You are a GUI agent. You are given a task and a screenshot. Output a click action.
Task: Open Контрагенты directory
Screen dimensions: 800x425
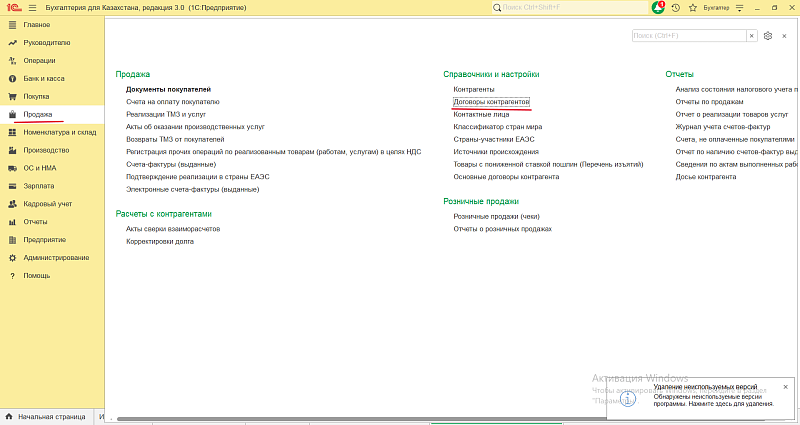coord(473,89)
